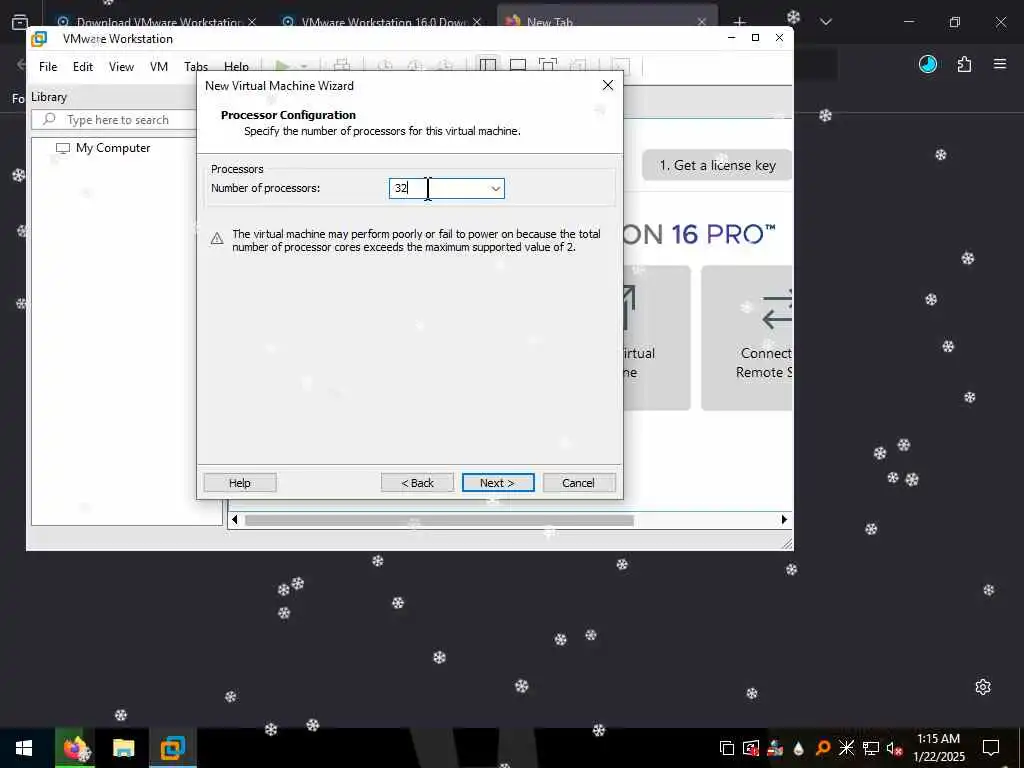1024x768 pixels.
Task: Click the taskbar clock showing 1:15 AM
Action: point(938,748)
